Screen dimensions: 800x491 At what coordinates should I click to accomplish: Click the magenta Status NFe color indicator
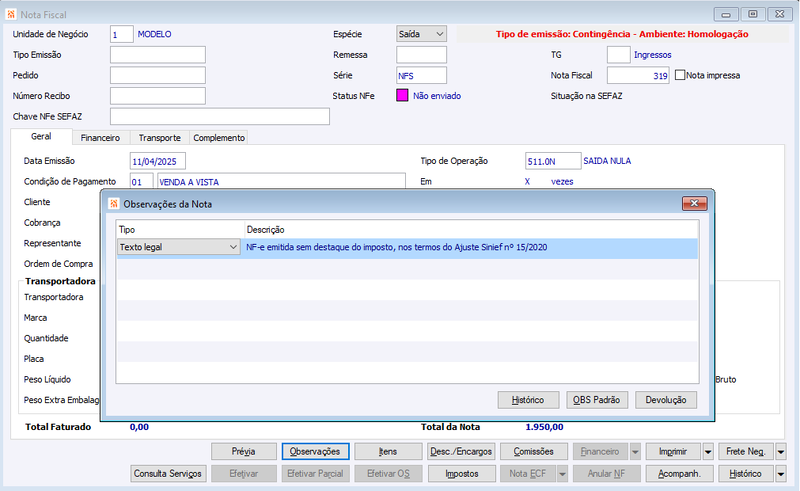(x=402, y=95)
